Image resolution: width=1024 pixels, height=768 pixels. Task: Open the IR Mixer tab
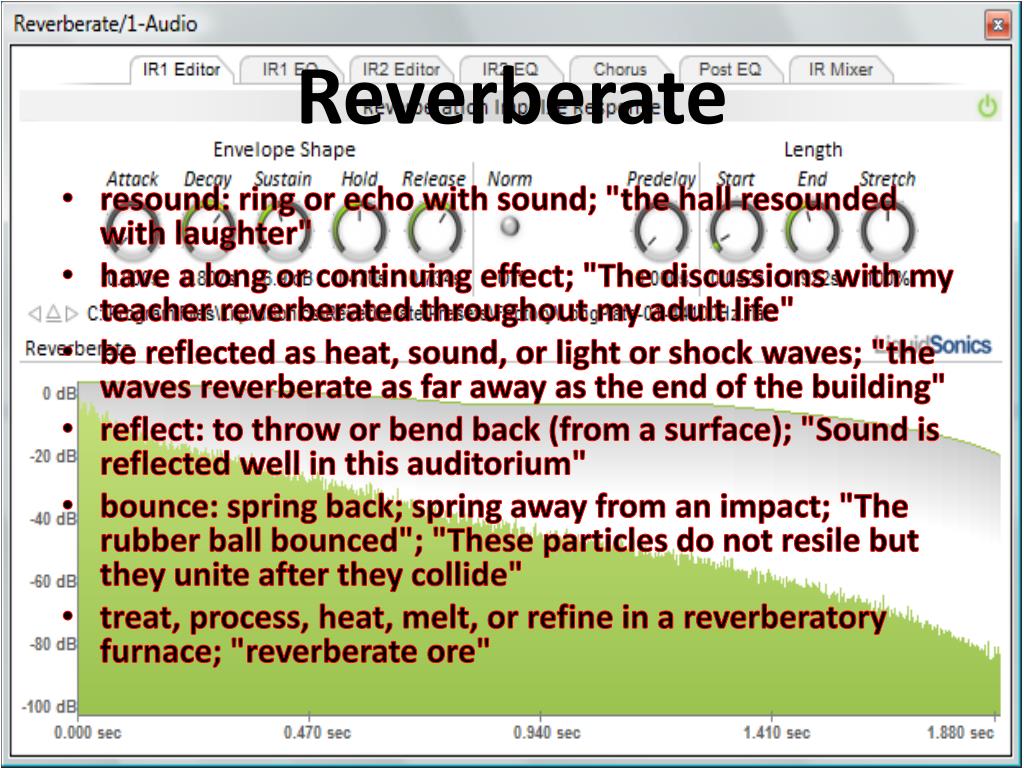tap(840, 69)
